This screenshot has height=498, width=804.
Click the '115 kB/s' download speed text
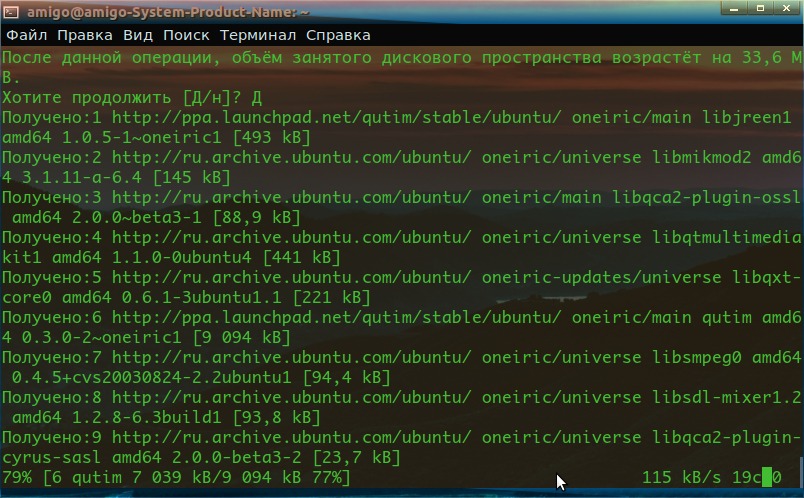681,477
